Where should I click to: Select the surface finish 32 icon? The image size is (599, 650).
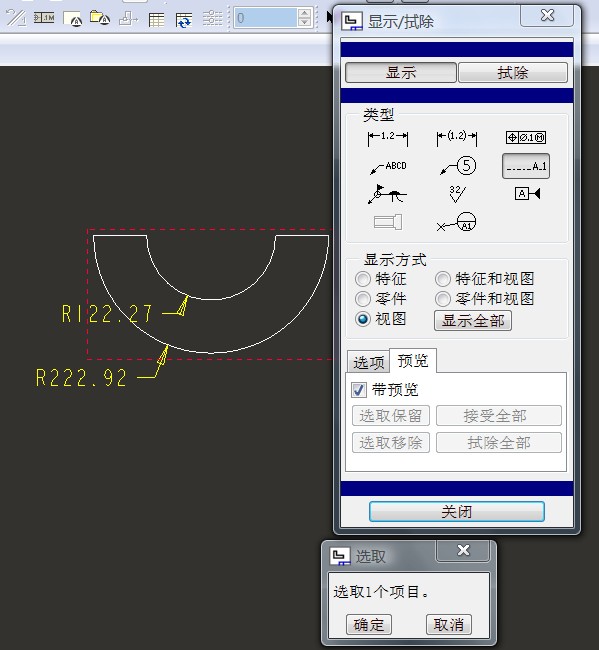click(x=457, y=194)
